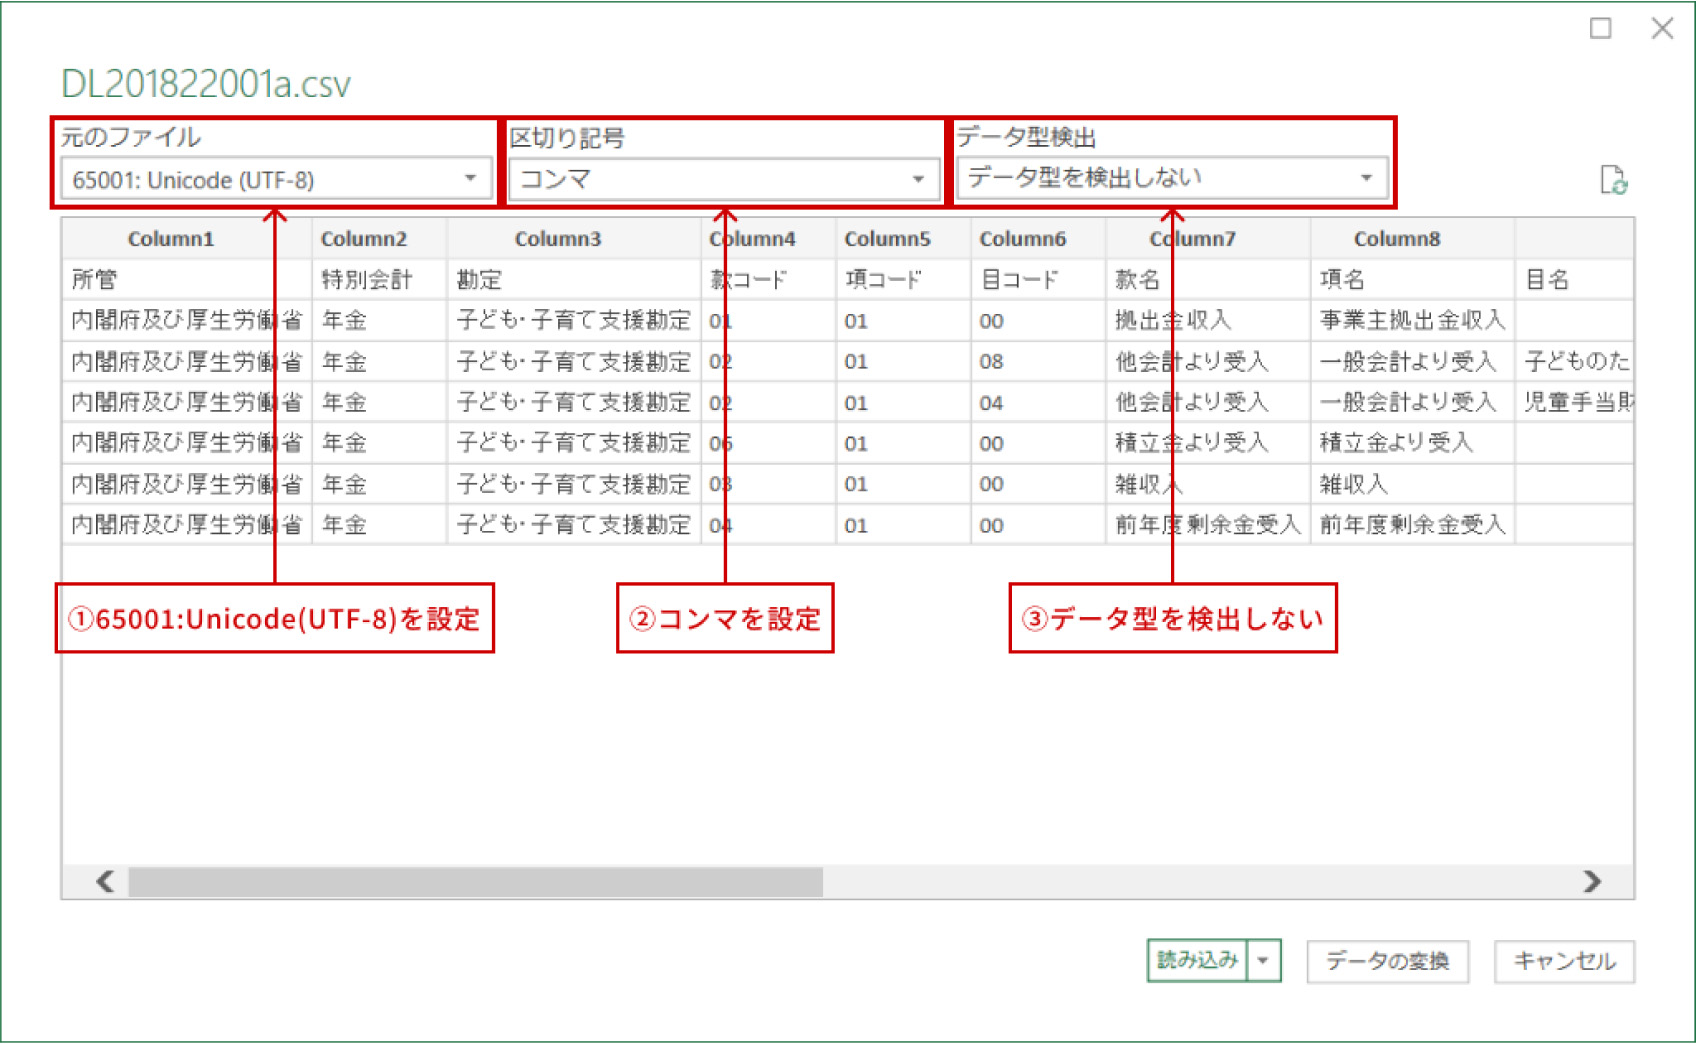Image resolution: width=1696 pixels, height=1044 pixels.
Task: Open the データ型検出 detection dropdown
Action: coord(1368,178)
